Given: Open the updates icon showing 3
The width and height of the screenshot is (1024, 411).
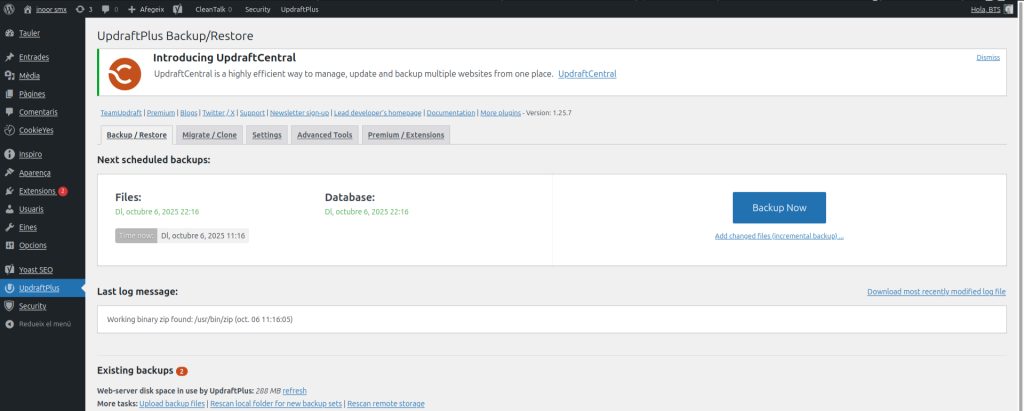Looking at the screenshot, I should (x=84, y=9).
